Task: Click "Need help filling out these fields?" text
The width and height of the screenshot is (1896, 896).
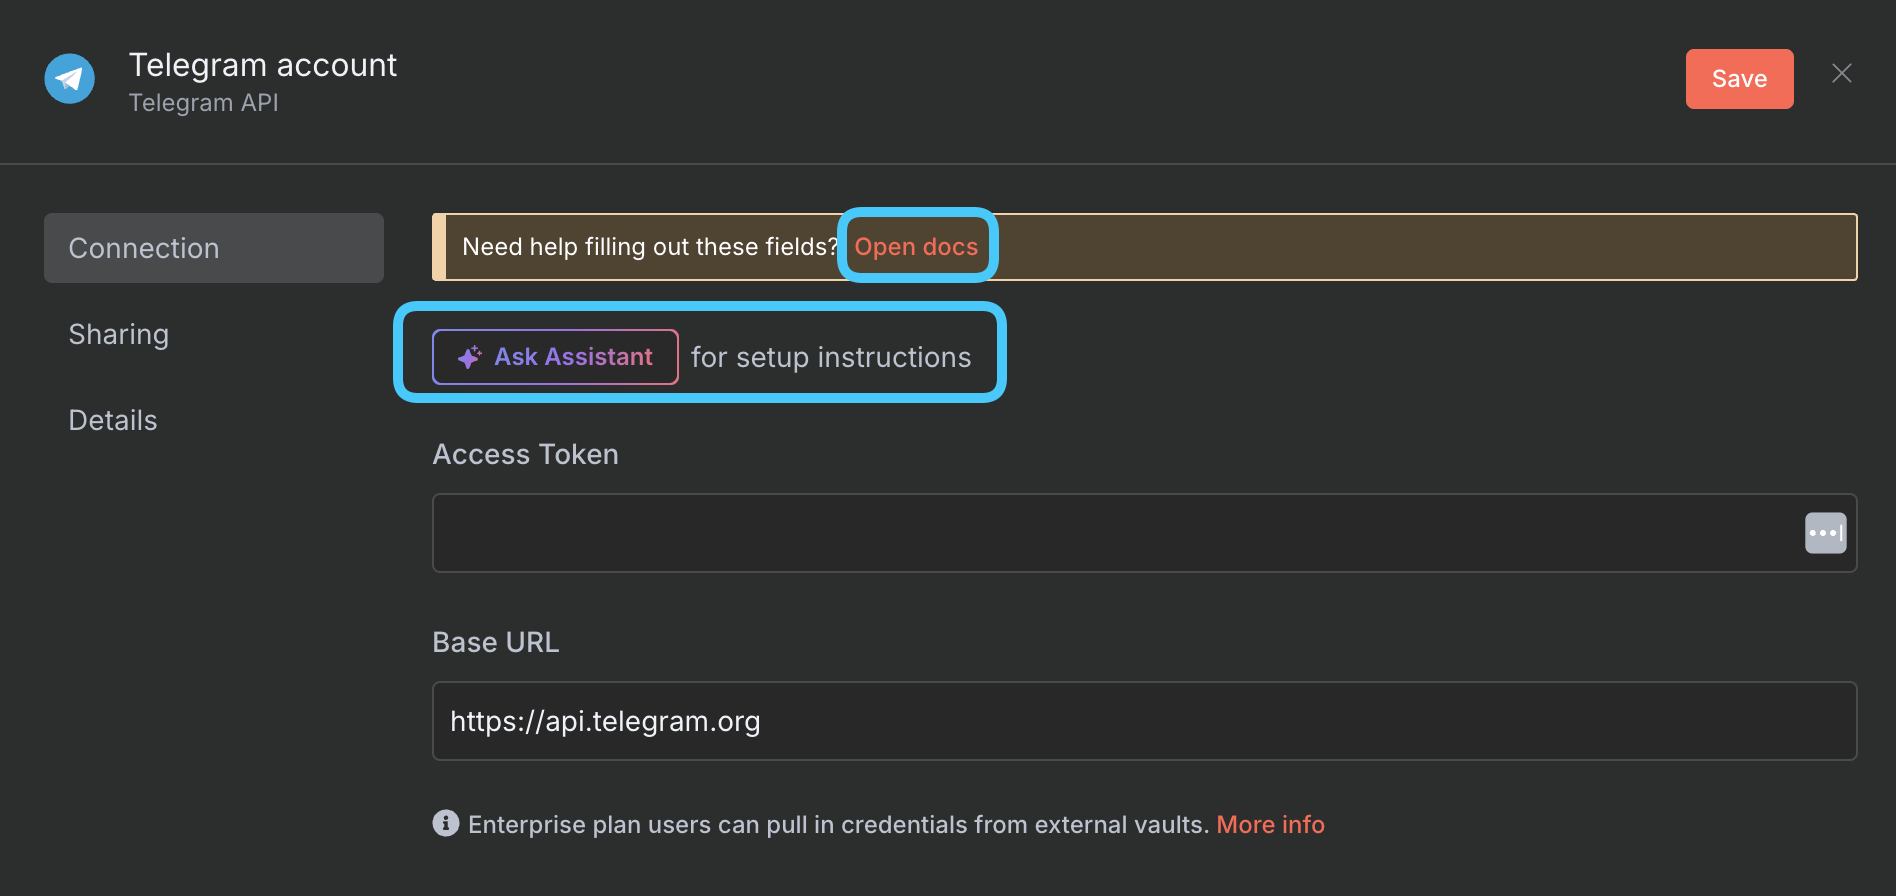Action: 650,247
